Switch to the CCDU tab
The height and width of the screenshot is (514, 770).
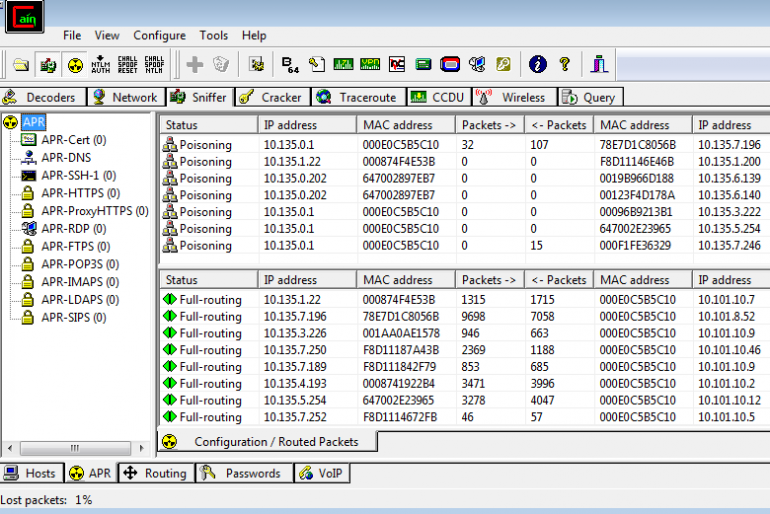pos(439,97)
